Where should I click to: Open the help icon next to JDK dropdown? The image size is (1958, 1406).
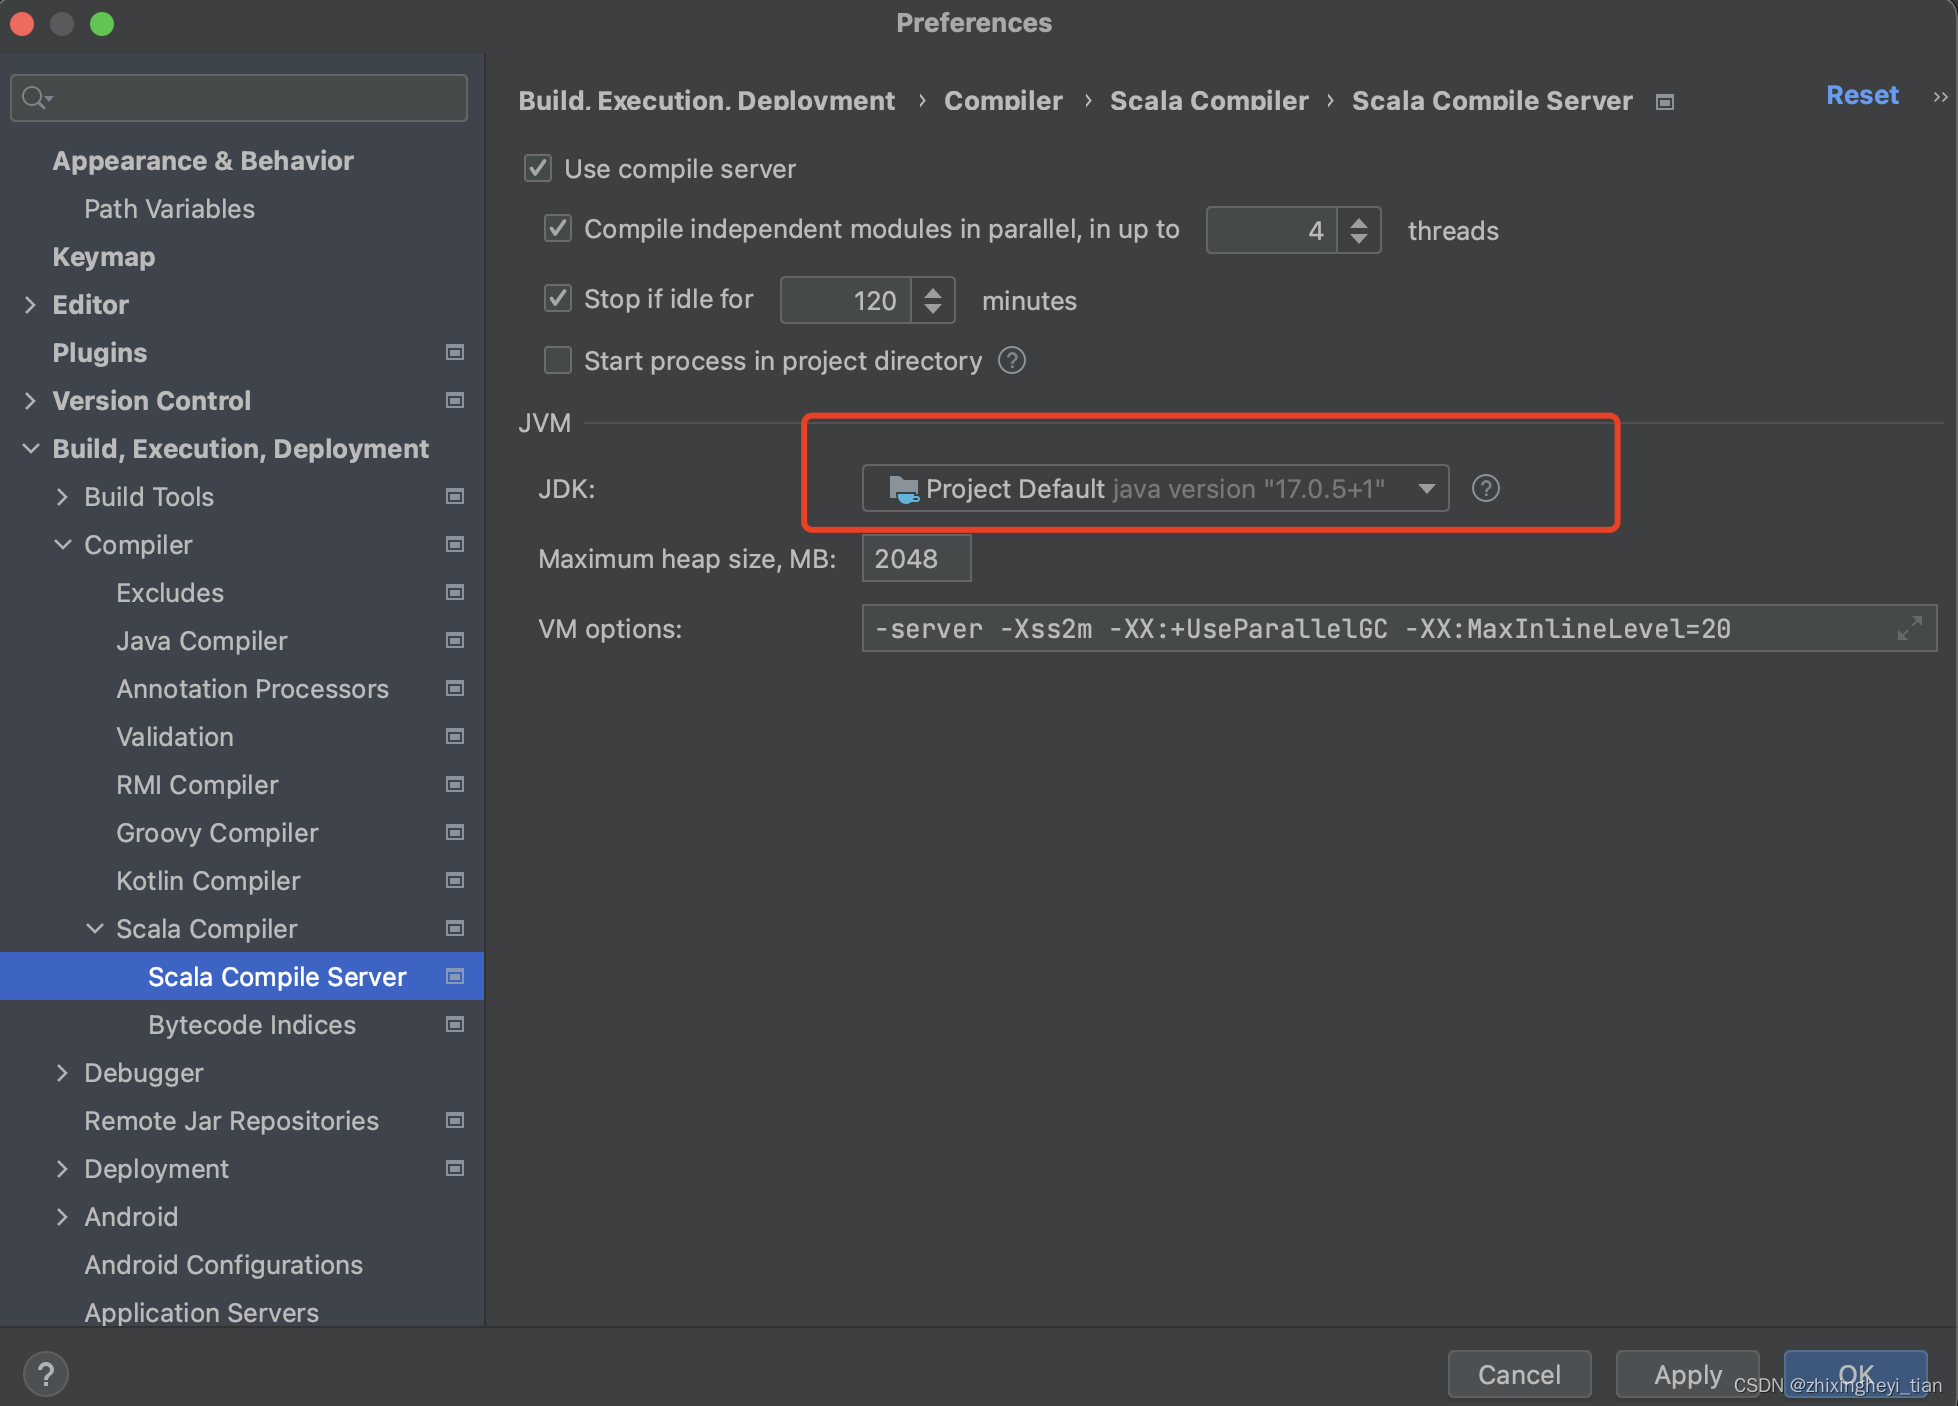[1486, 488]
